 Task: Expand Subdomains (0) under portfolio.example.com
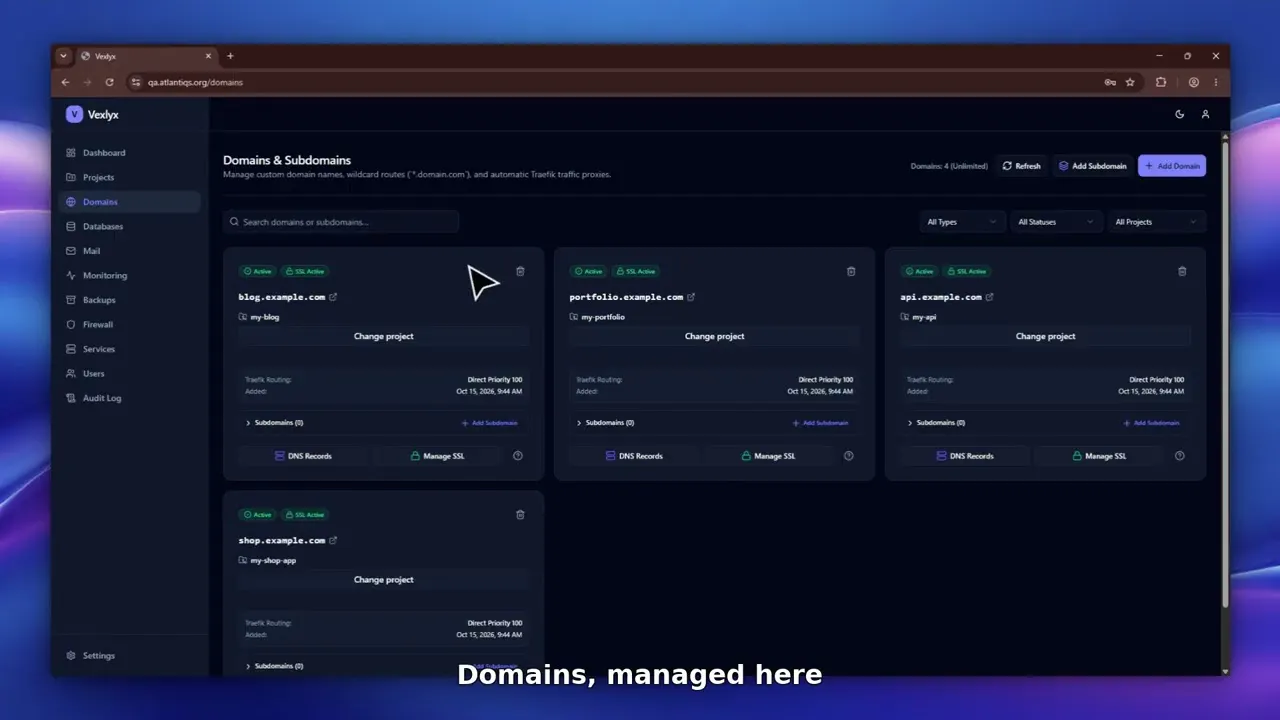[x=605, y=423]
